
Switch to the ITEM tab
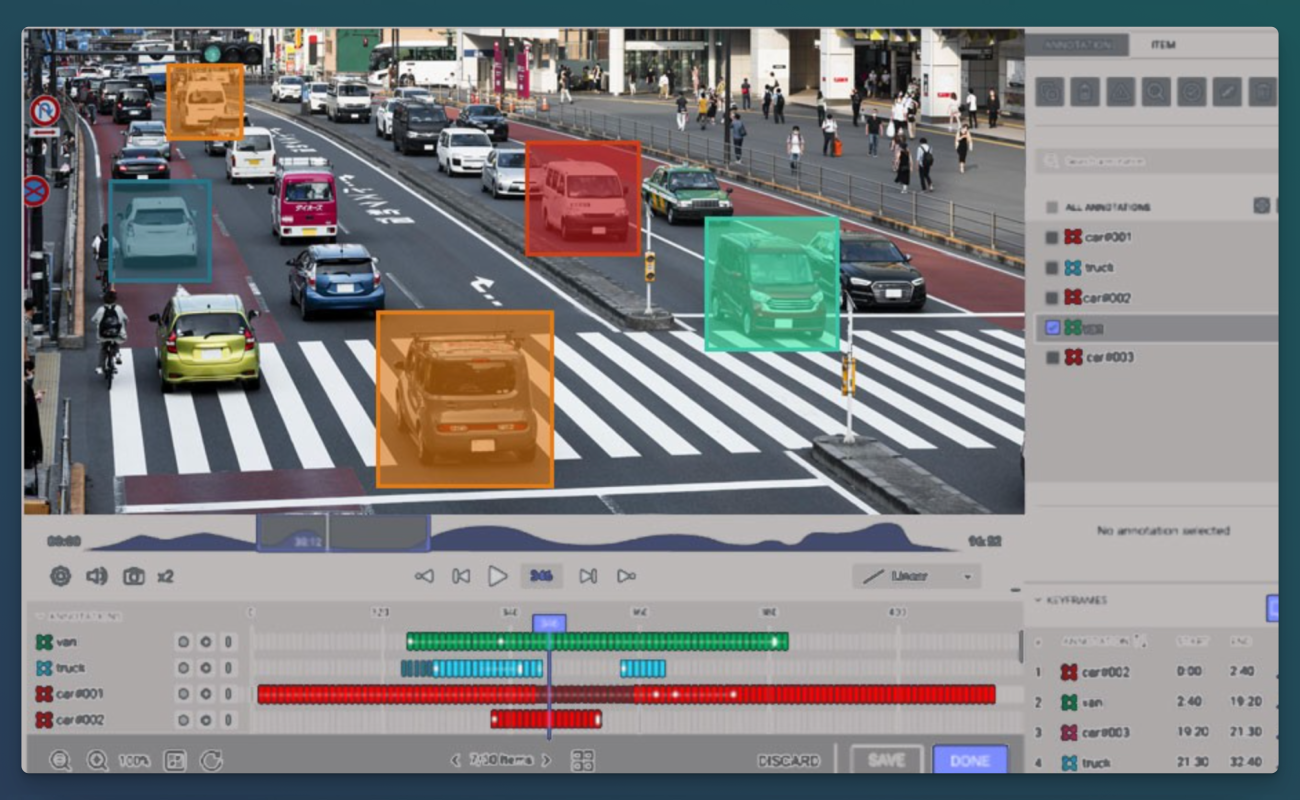(x=1163, y=45)
